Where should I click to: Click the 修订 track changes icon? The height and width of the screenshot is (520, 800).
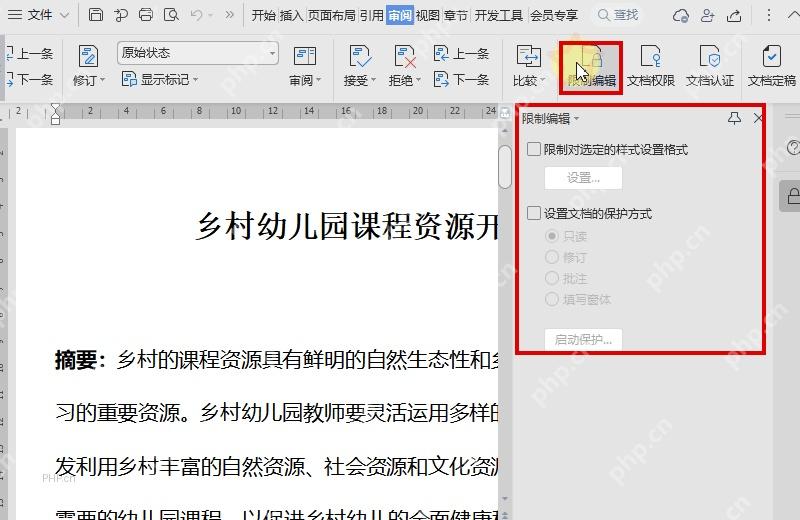88,56
